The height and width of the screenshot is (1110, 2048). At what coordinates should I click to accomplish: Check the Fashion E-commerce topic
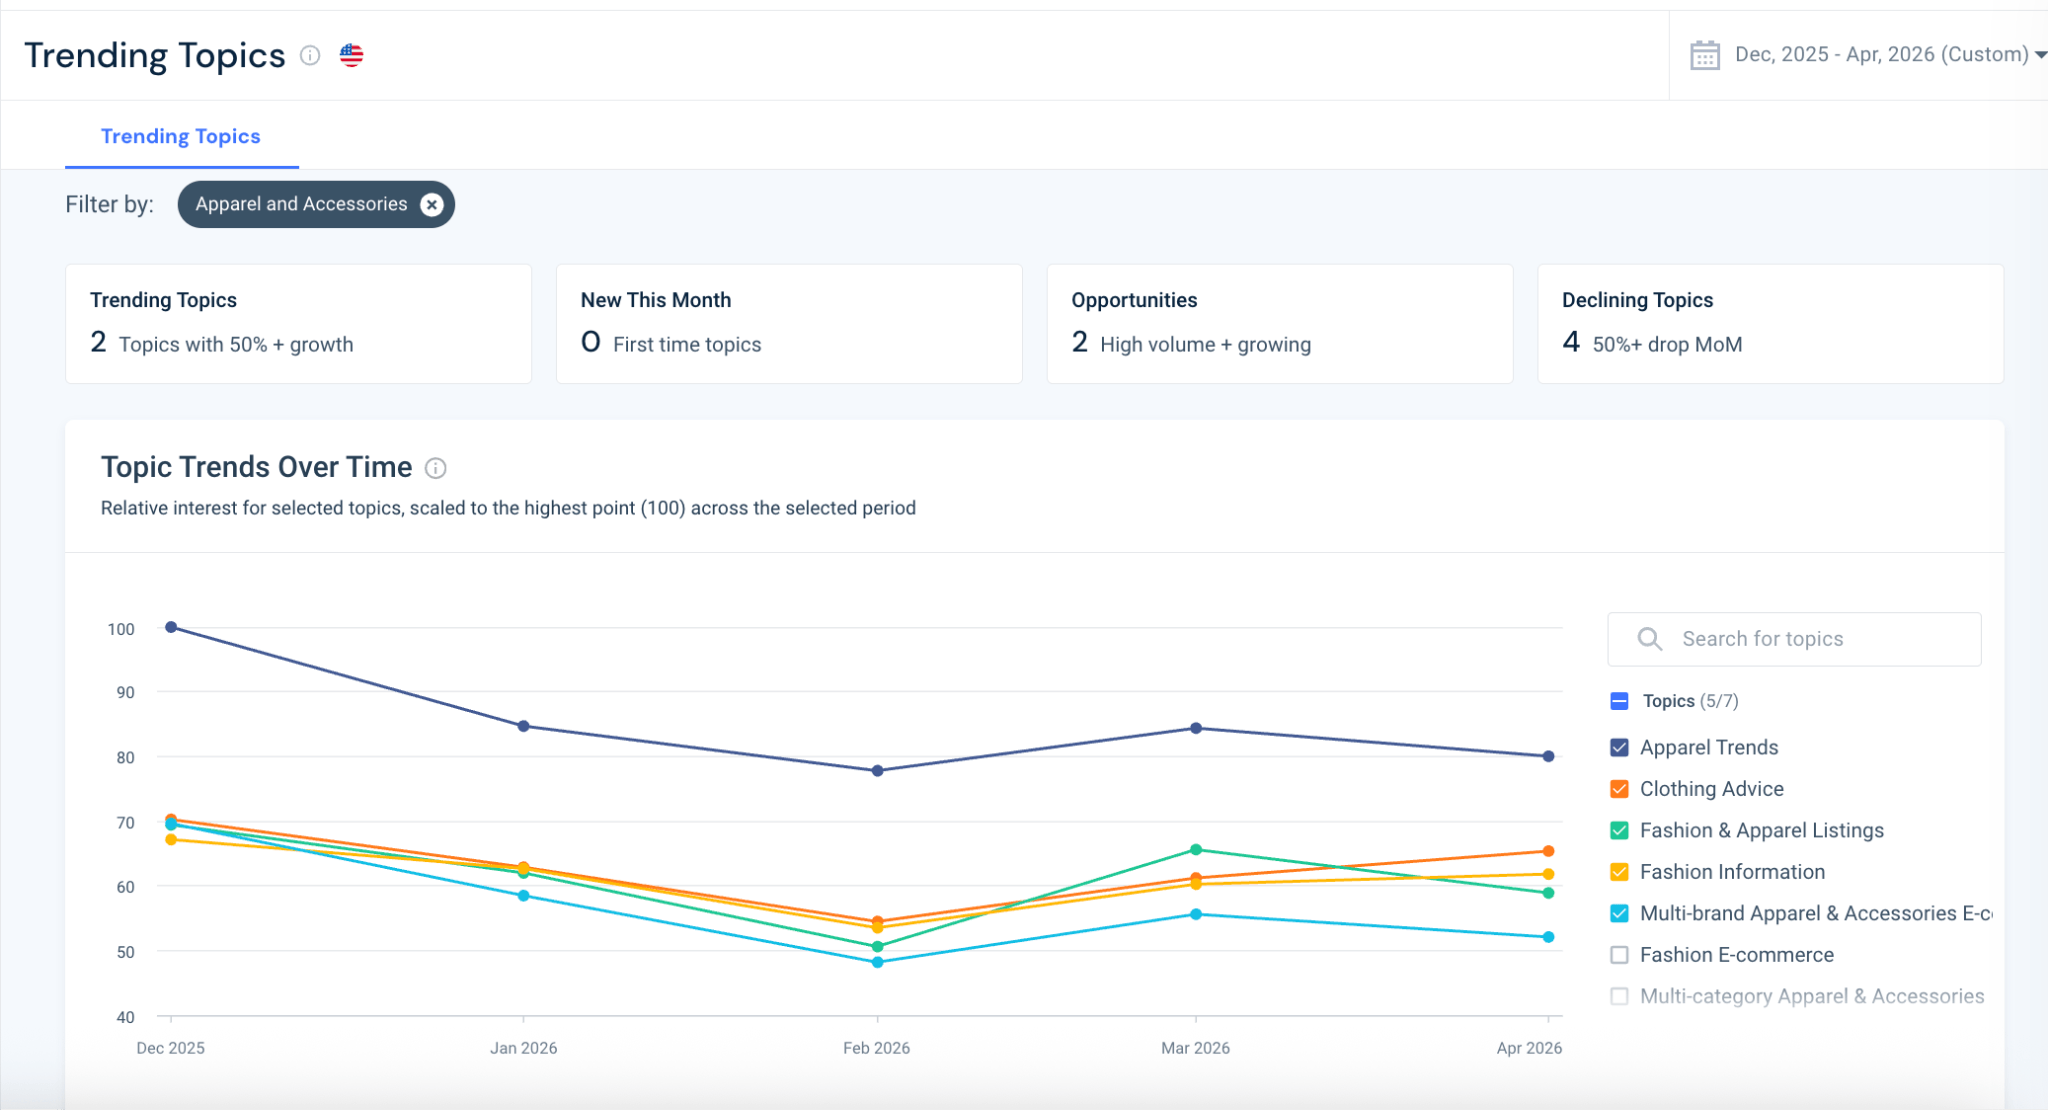click(x=1619, y=955)
